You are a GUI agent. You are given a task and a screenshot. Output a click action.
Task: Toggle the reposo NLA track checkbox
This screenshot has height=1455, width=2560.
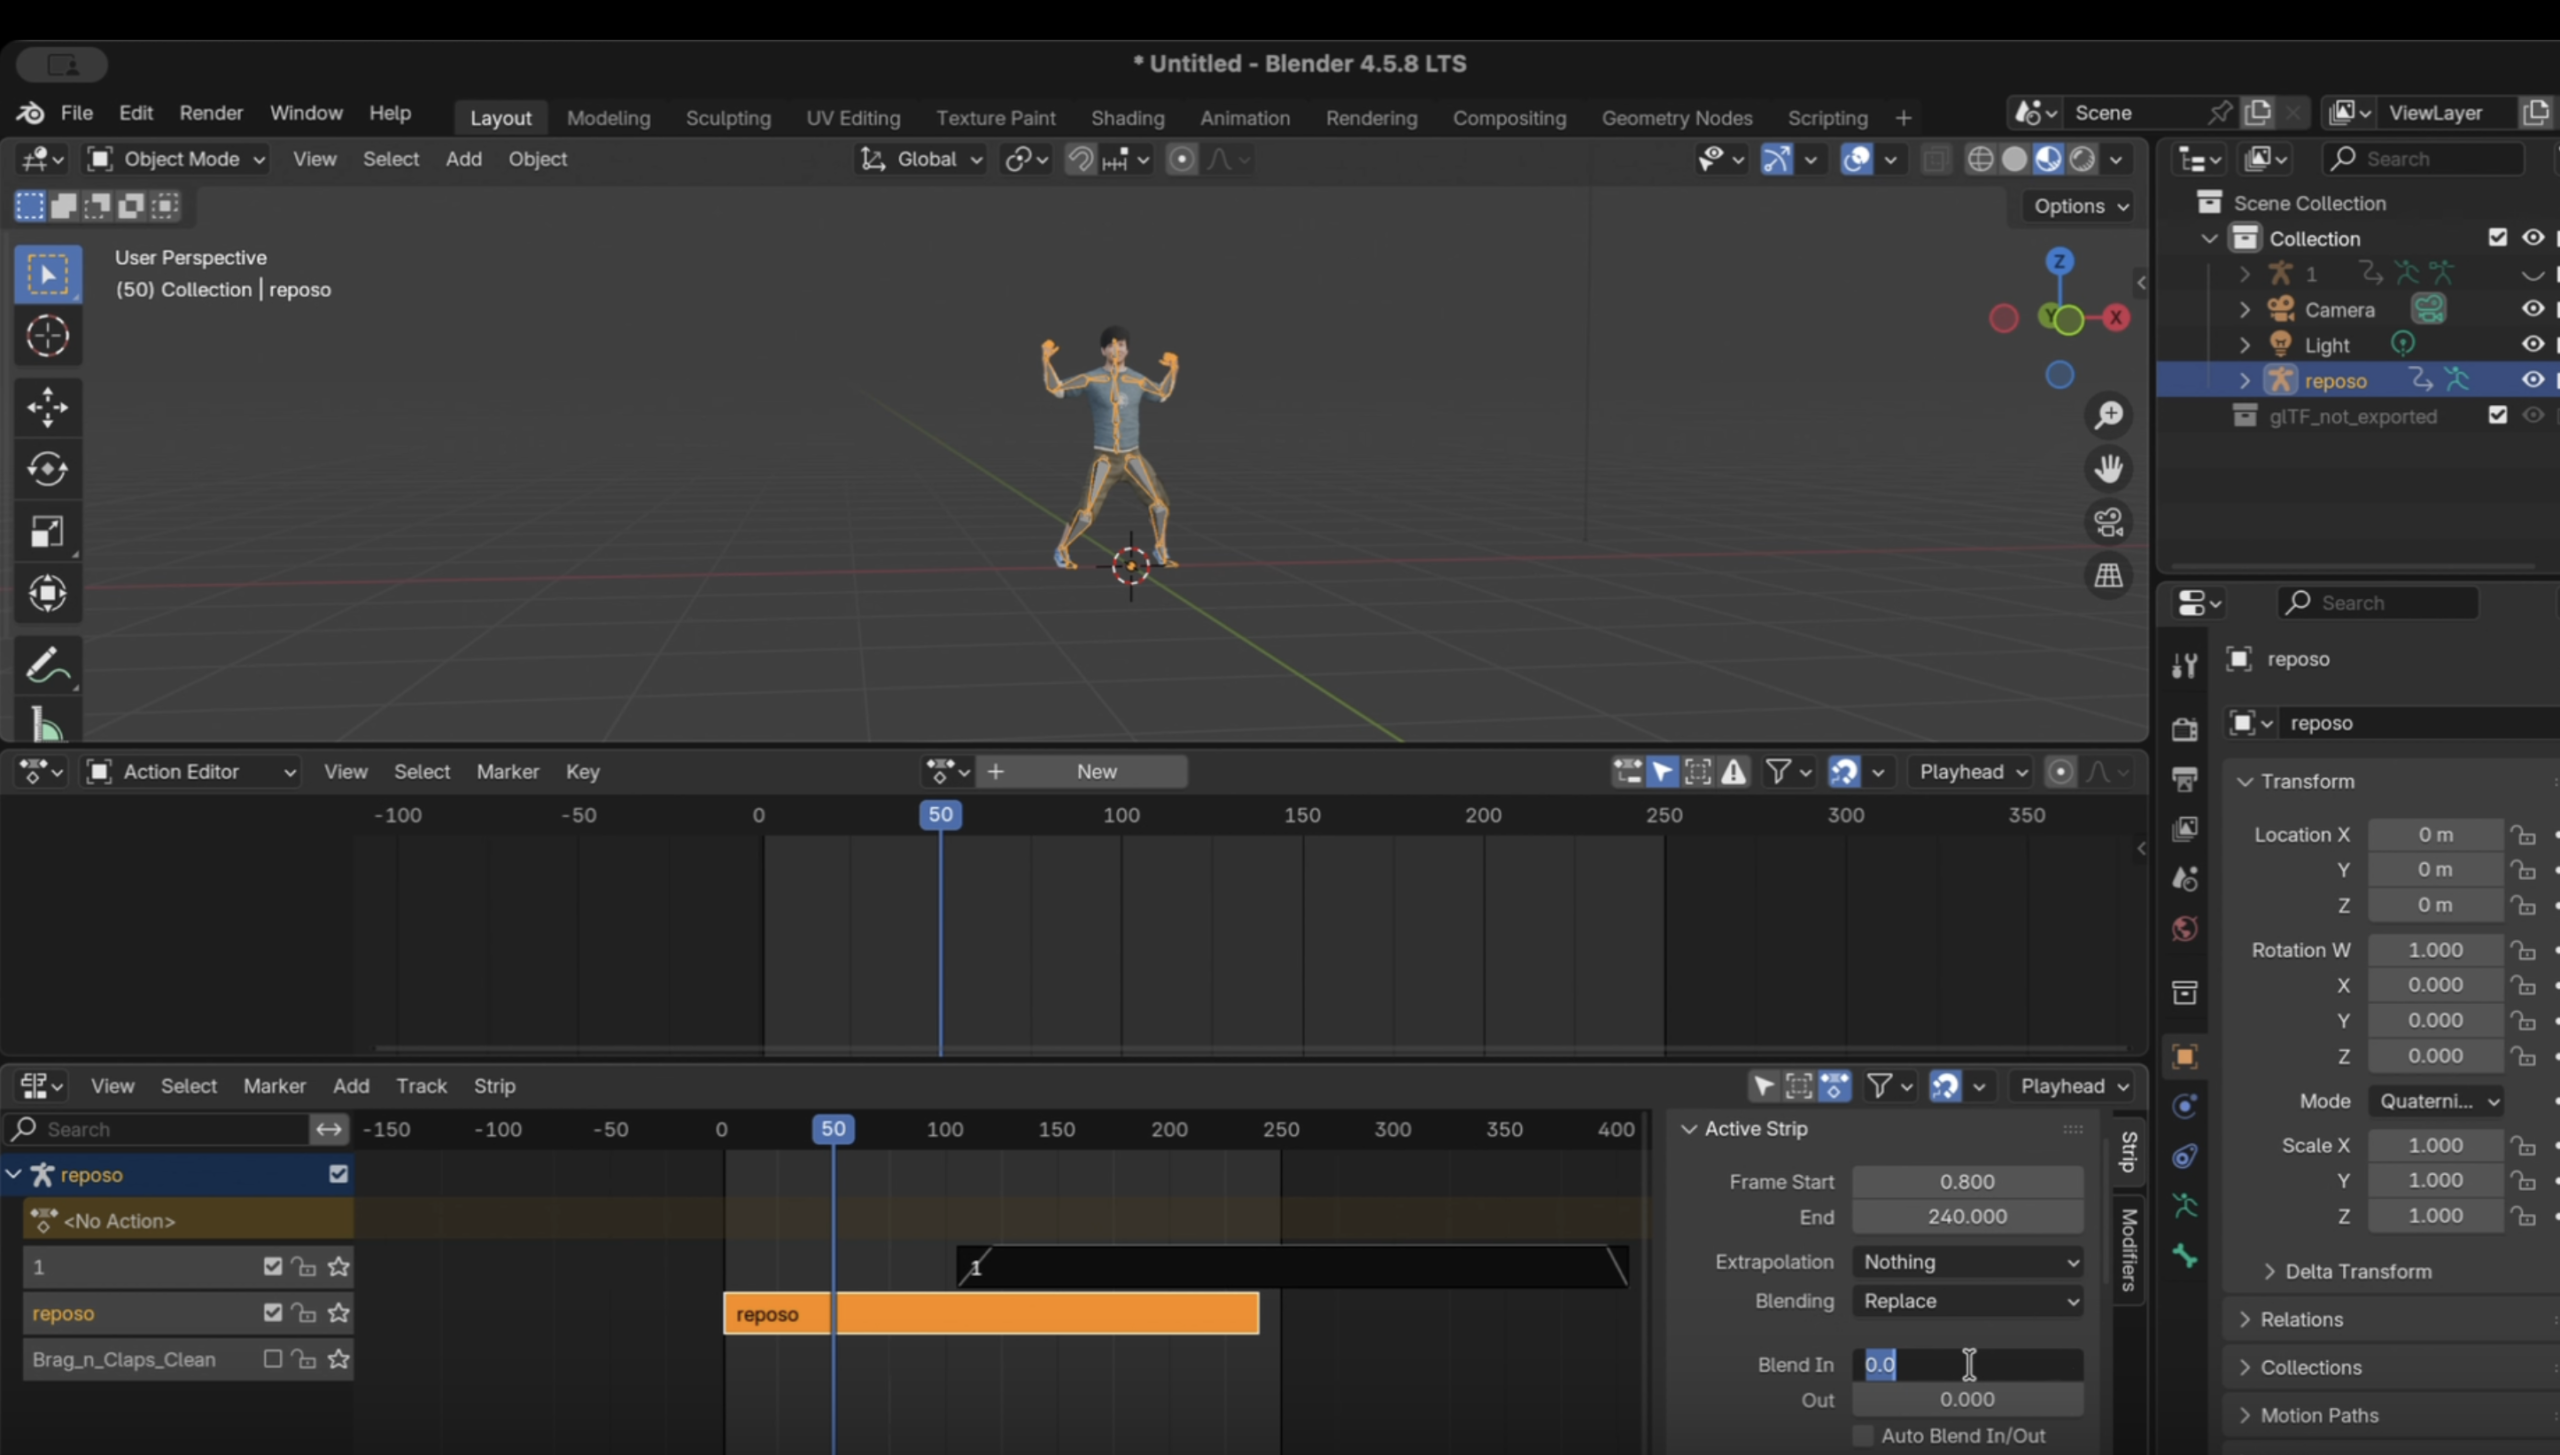[x=272, y=1313]
